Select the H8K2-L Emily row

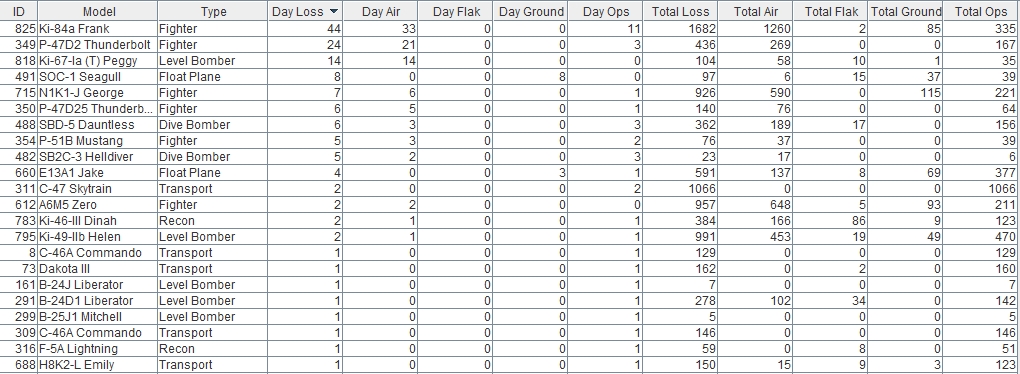pos(510,365)
